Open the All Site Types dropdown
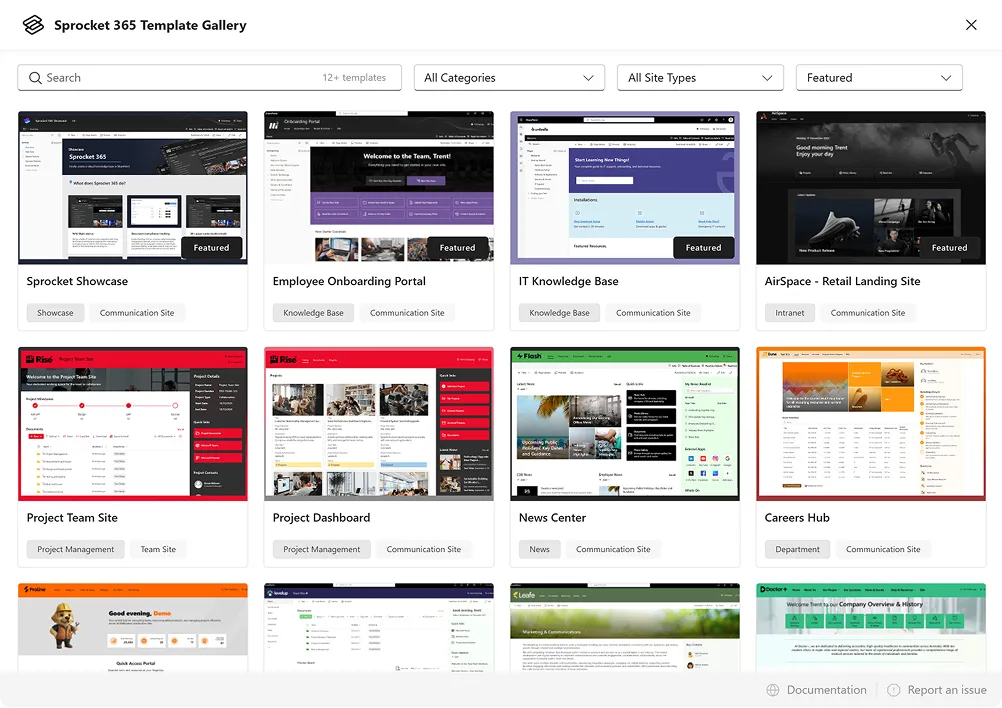Viewport: 1002px width, 708px height. 700,78
